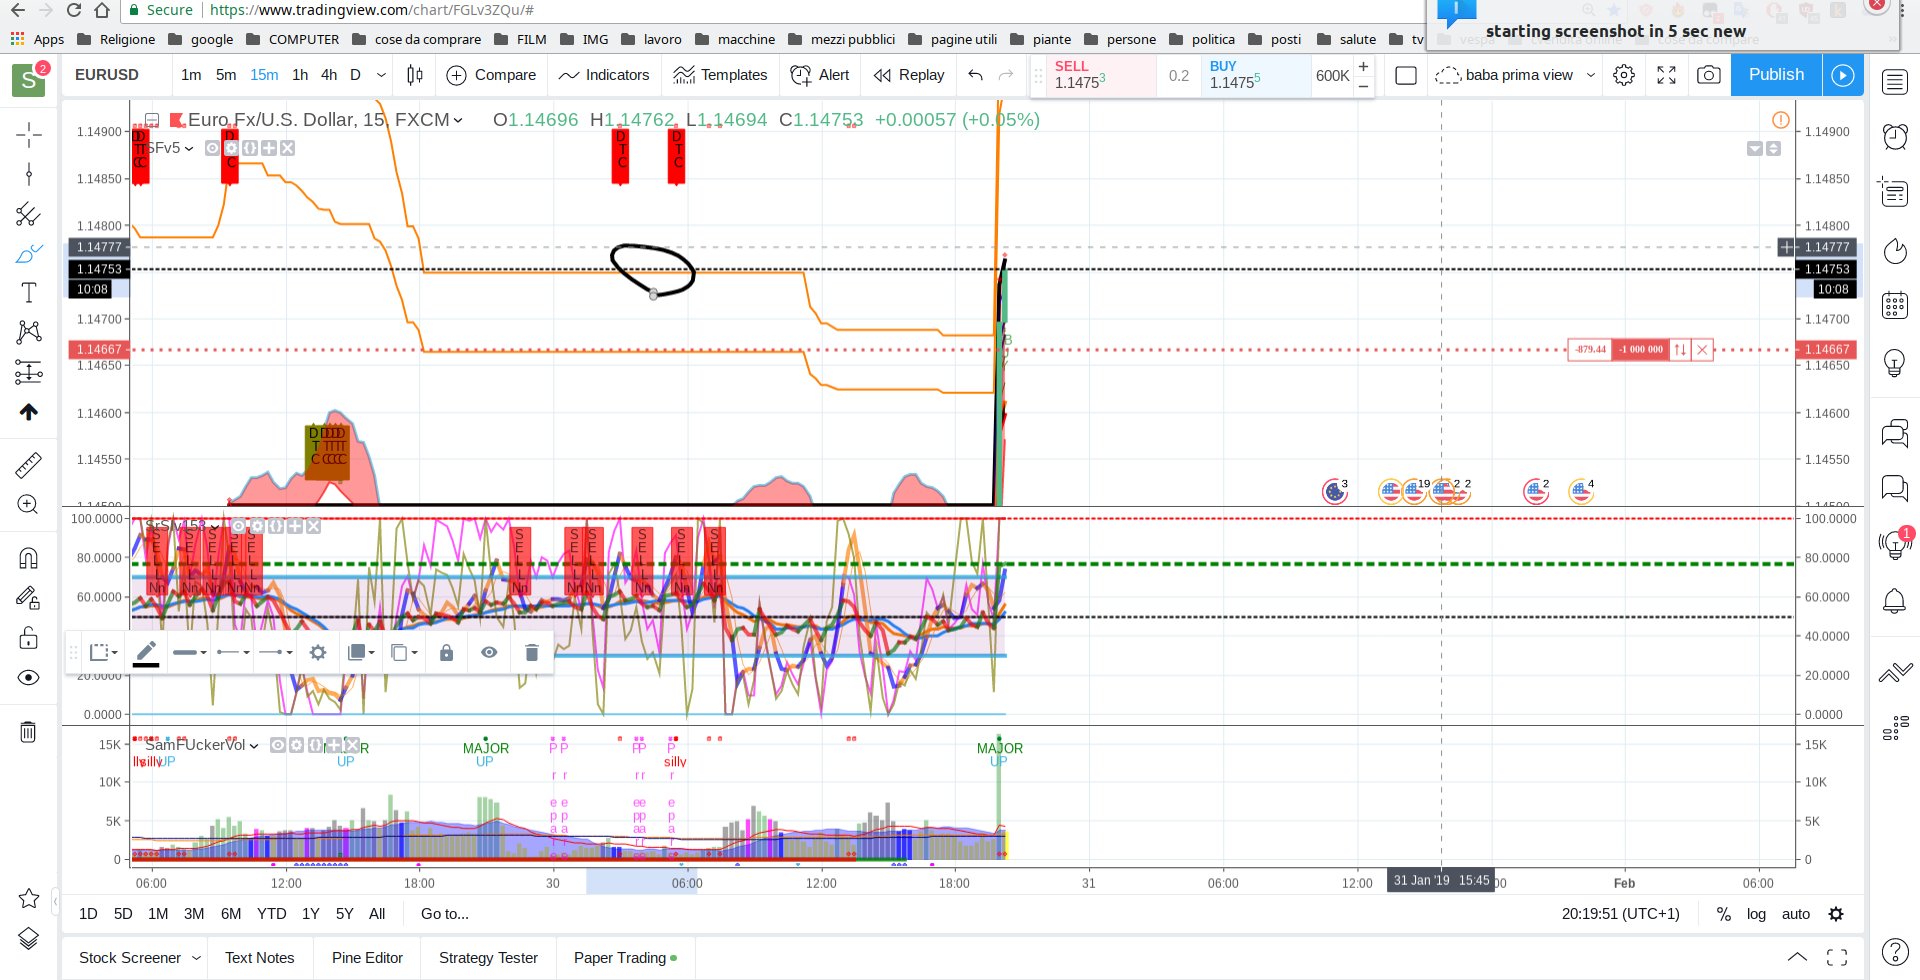This screenshot has width=1920, height=980.
Task: Switch to the 5m timeframe
Action: pos(226,75)
